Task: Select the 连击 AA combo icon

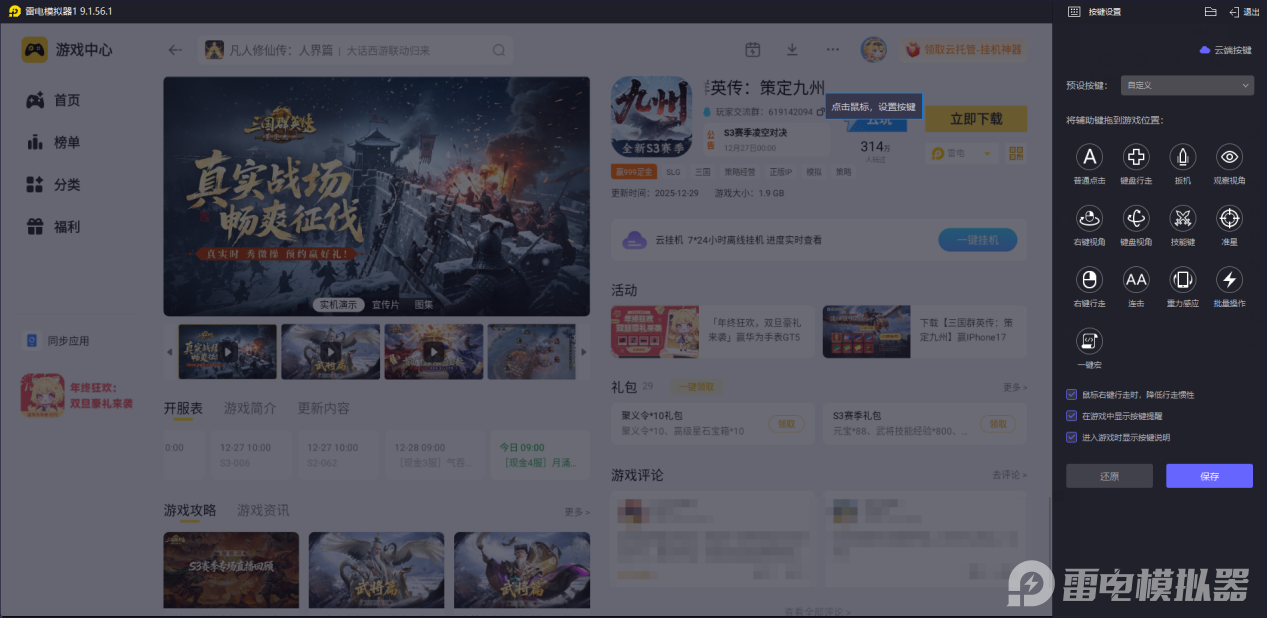Action: coord(1136,279)
